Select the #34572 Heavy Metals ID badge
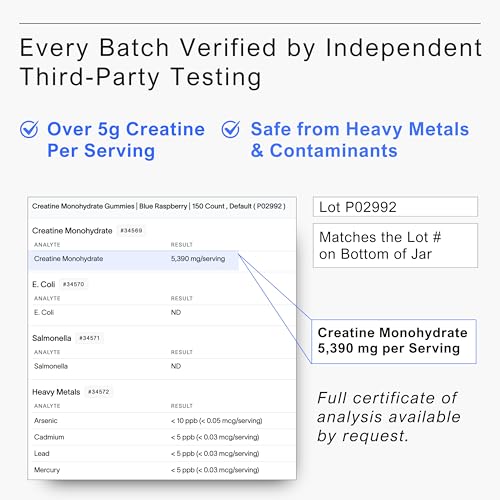The height and width of the screenshot is (500, 500). [99, 392]
